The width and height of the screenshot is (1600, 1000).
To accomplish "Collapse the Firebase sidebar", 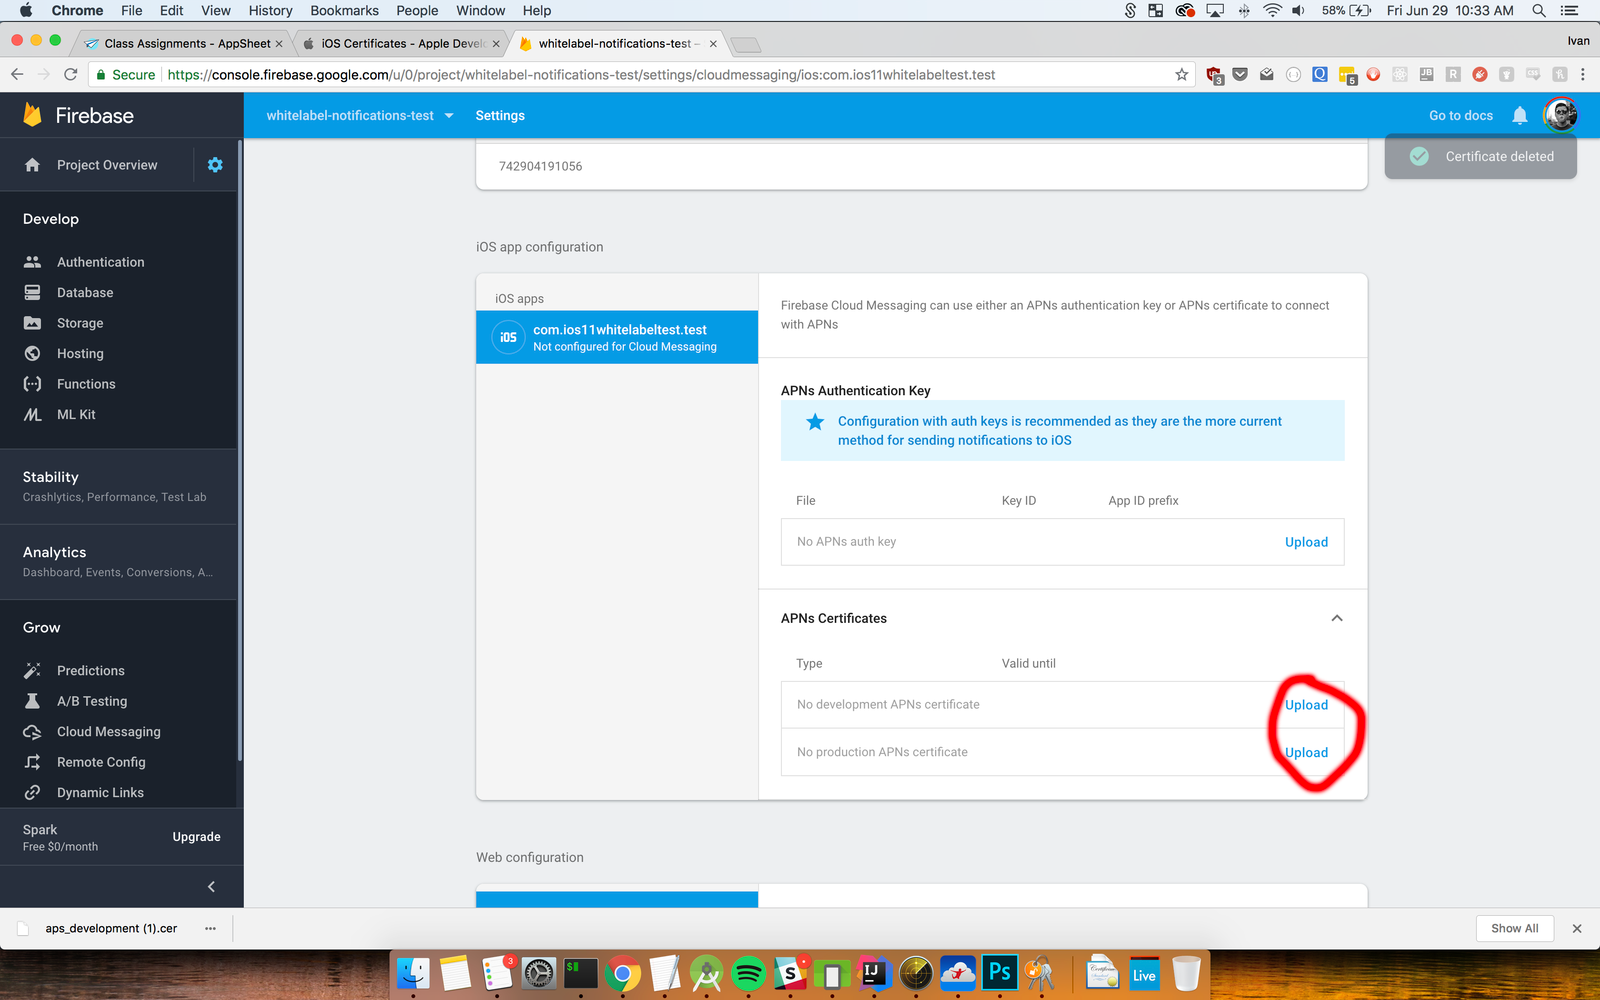I will point(211,887).
